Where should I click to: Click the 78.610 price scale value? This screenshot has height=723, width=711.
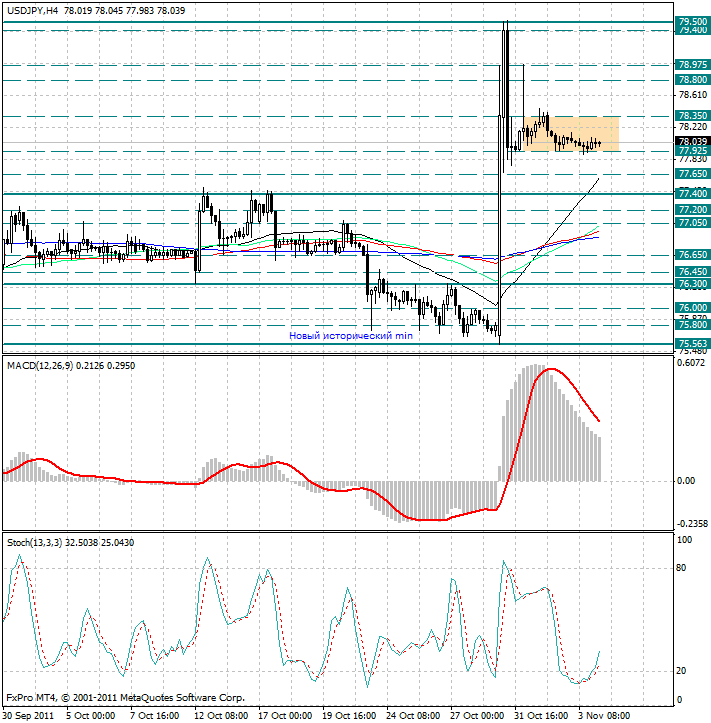tap(693, 95)
